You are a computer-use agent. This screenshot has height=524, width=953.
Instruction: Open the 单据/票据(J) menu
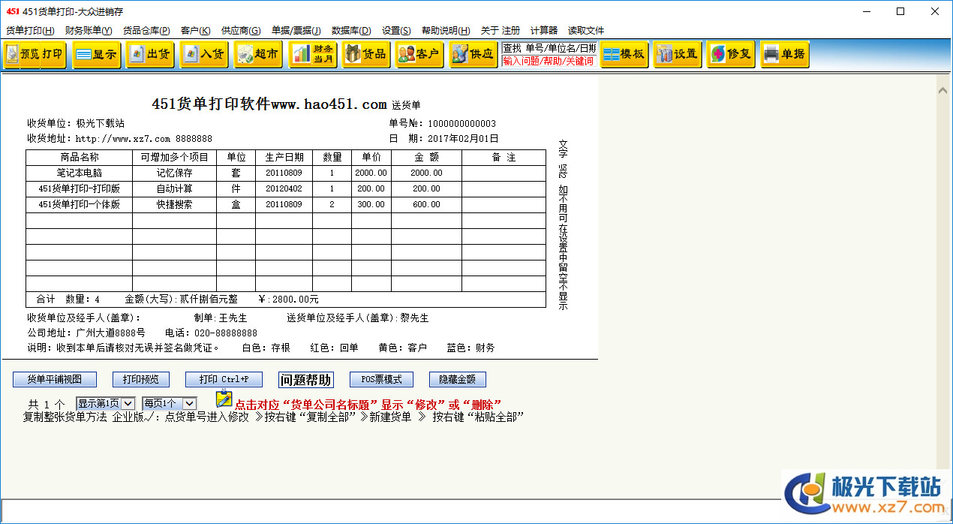(x=296, y=30)
